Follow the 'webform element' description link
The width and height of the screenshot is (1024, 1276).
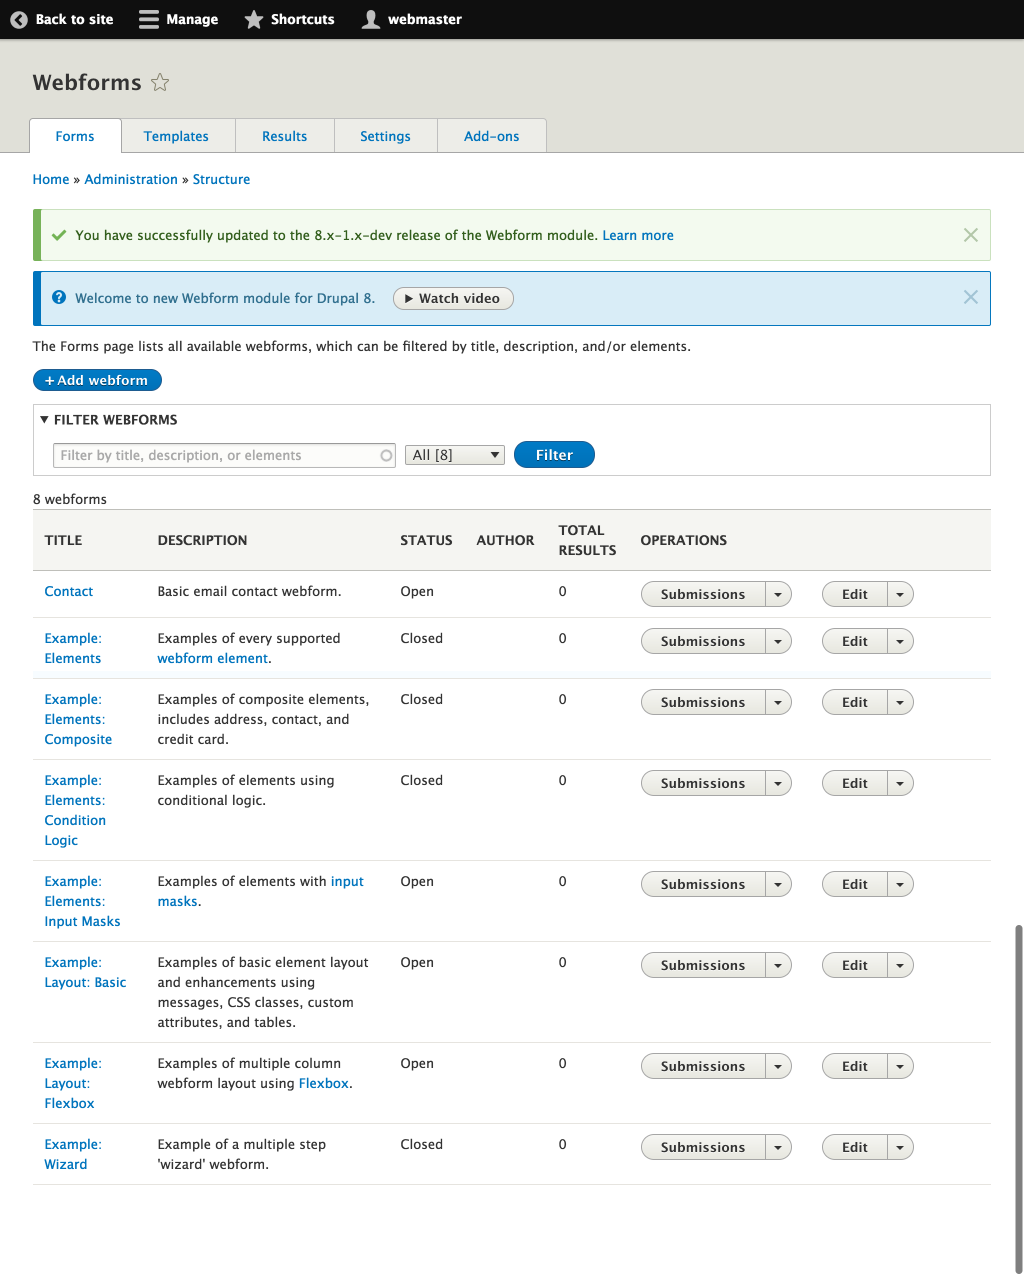coord(212,658)
